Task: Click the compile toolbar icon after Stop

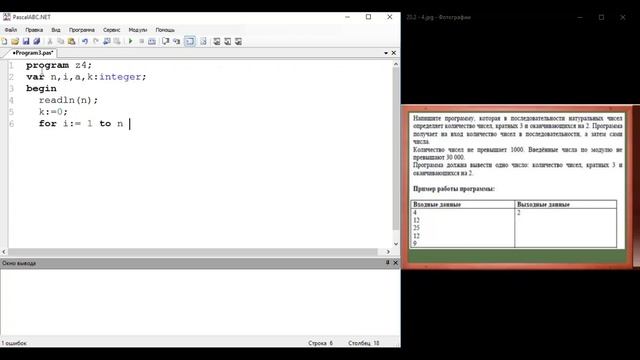Action: tap(152, 41)
